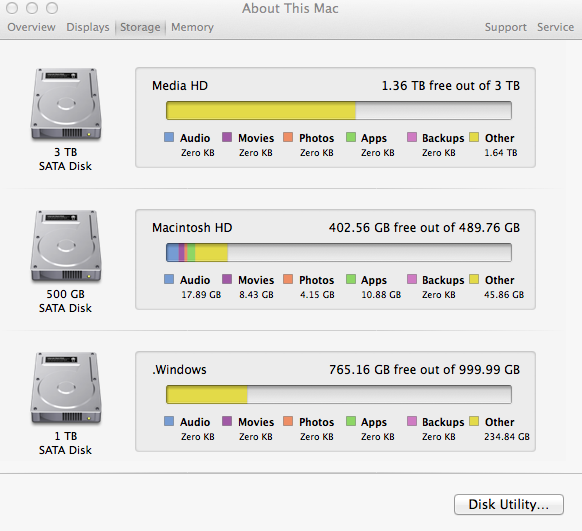This screenshot has height=531, width=582.
Task: Click the About This Mac window title
Action: [x=290, y=9]
